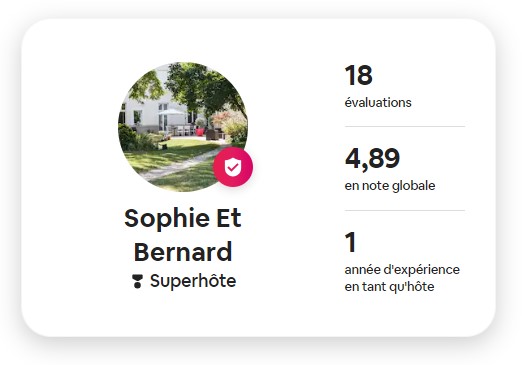Click the "année d'expérience" text line
522x365 pixels.
[402, 270]
